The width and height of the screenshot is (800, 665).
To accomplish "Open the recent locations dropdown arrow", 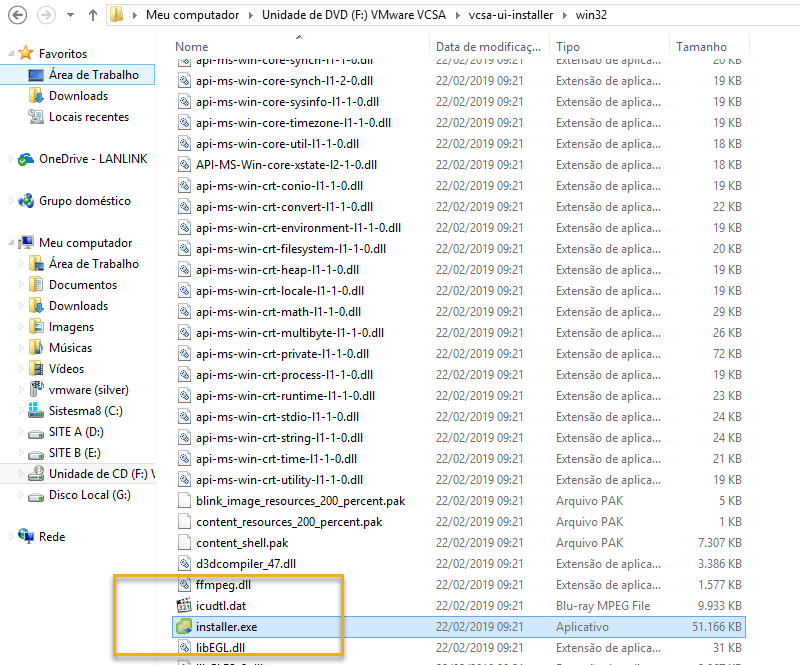I will pos(71,16).
